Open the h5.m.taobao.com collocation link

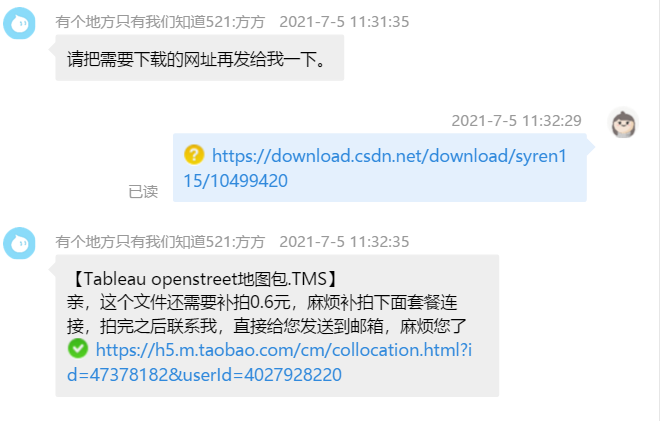pyautogui.click(x=269, y=362)
